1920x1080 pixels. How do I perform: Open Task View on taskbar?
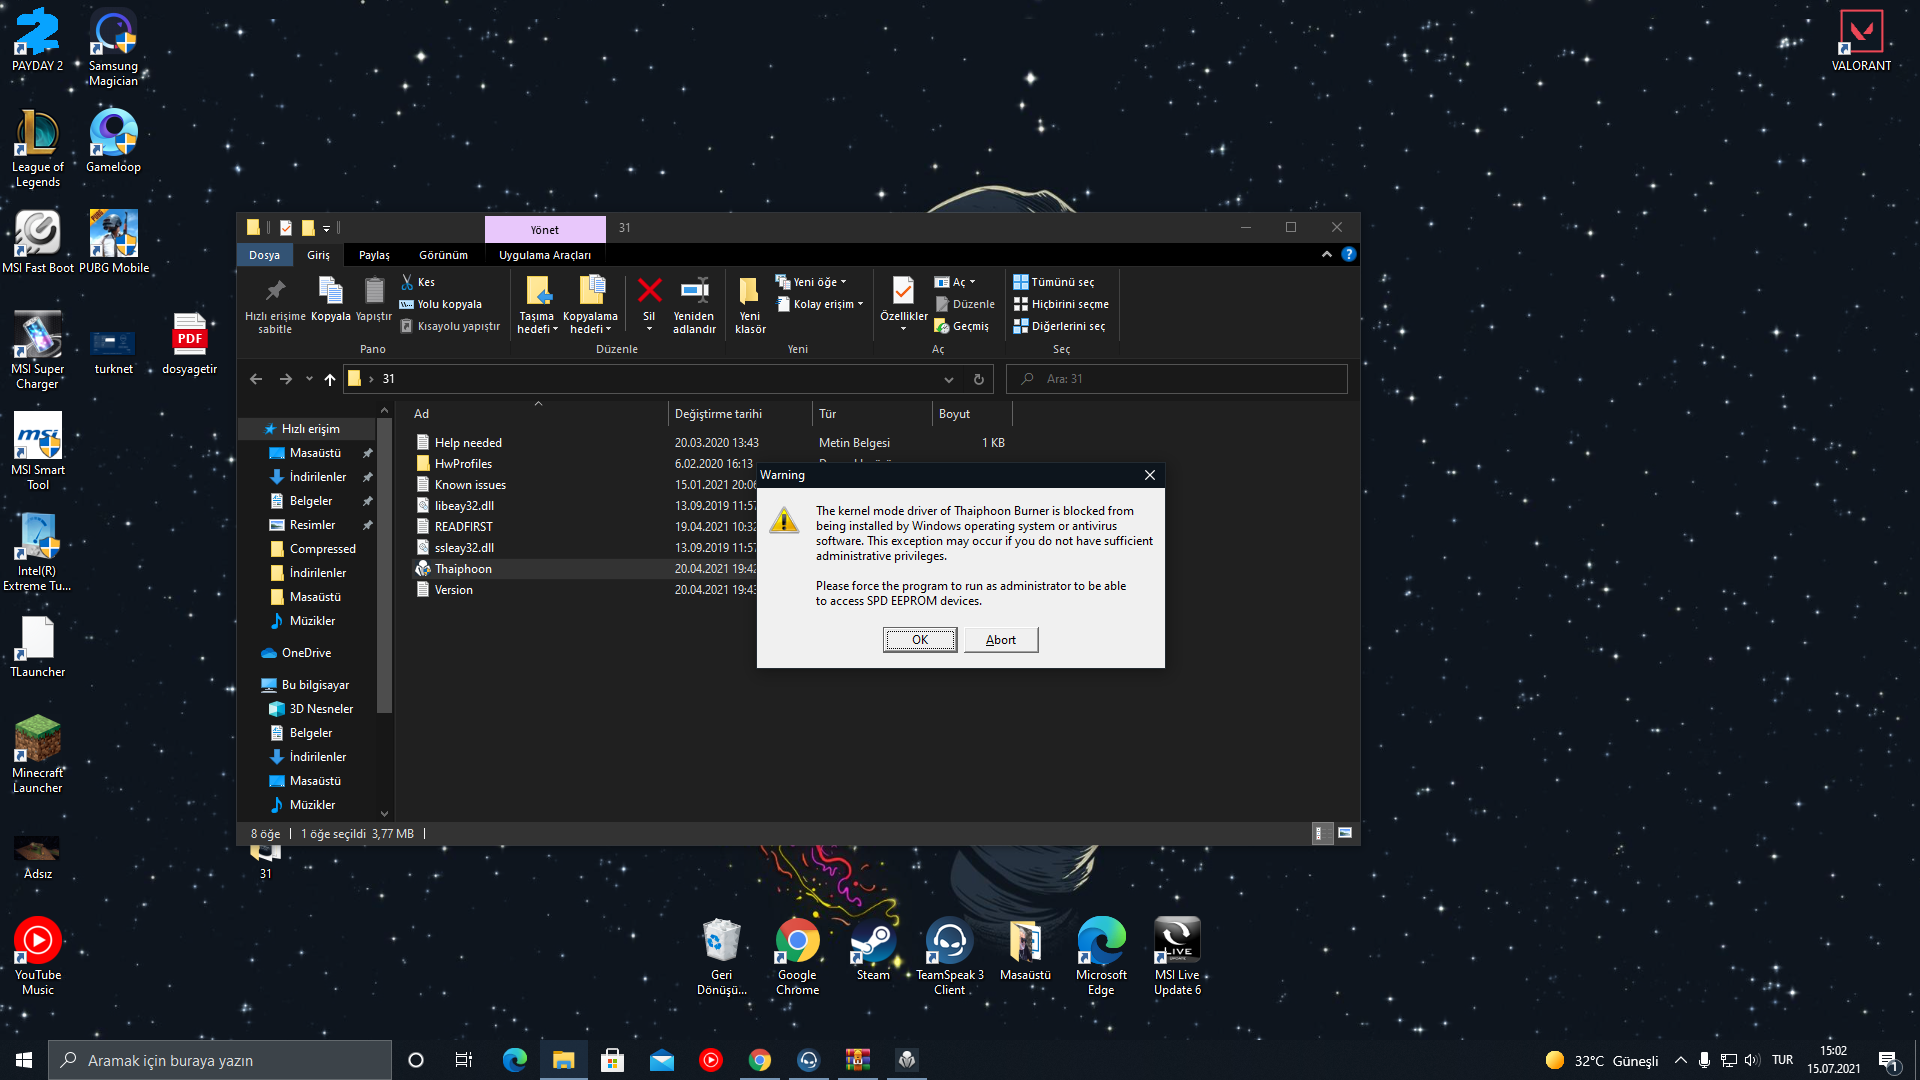(464, 1060)
